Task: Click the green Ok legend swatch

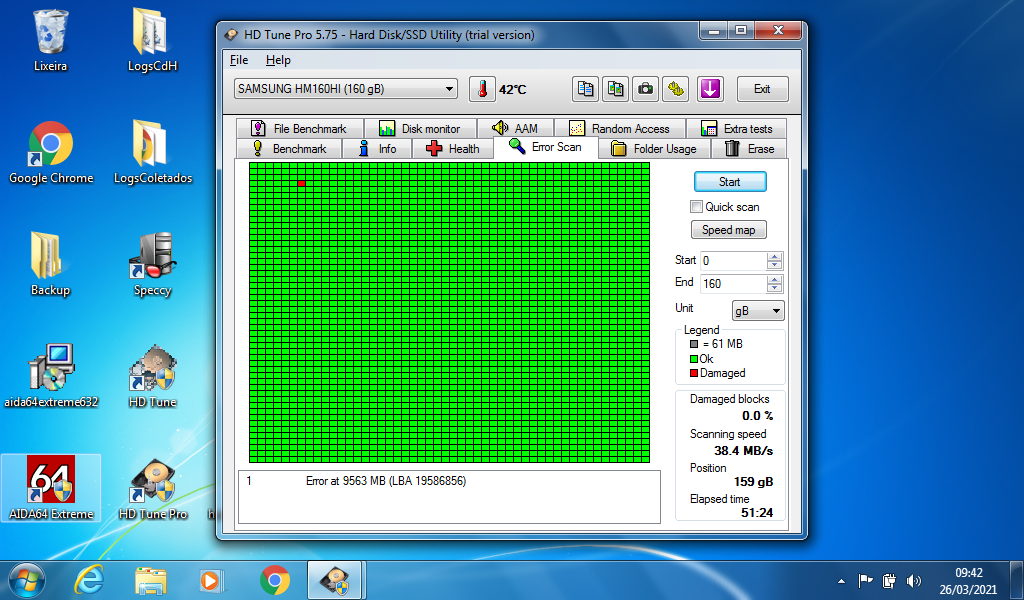Action: (x=694, y=359)
